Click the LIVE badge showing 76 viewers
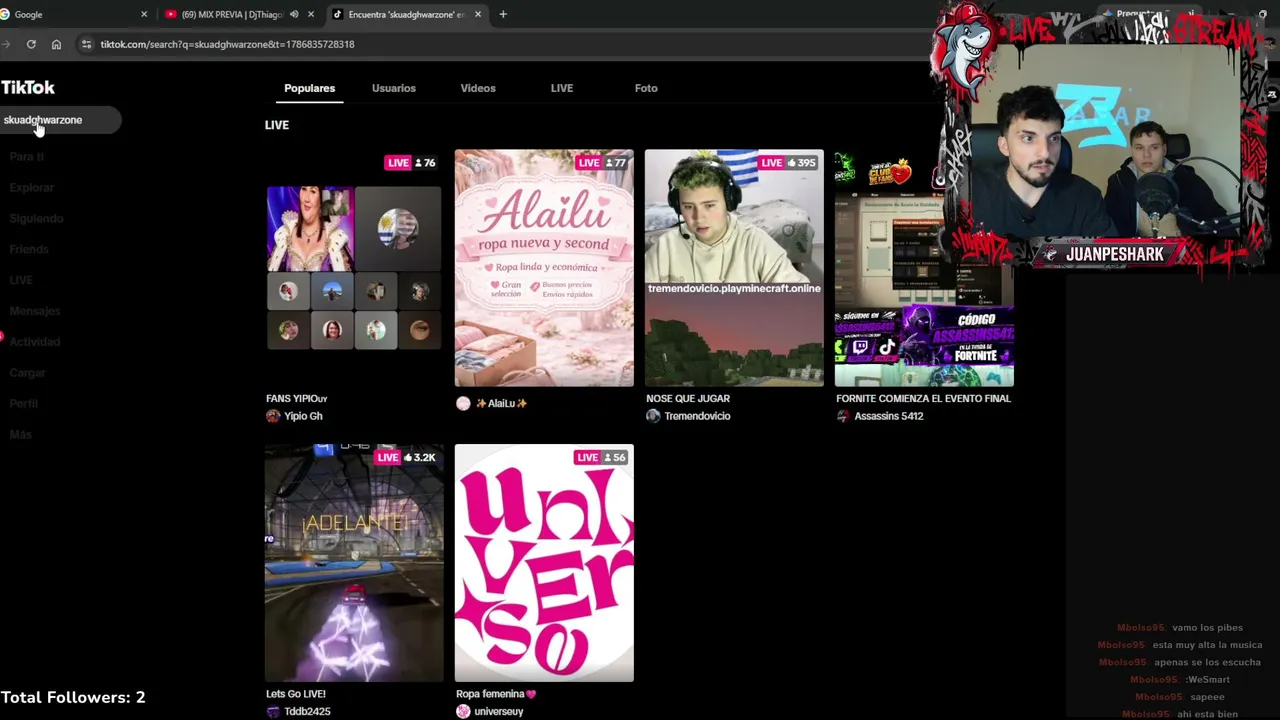 pos(411,163)
